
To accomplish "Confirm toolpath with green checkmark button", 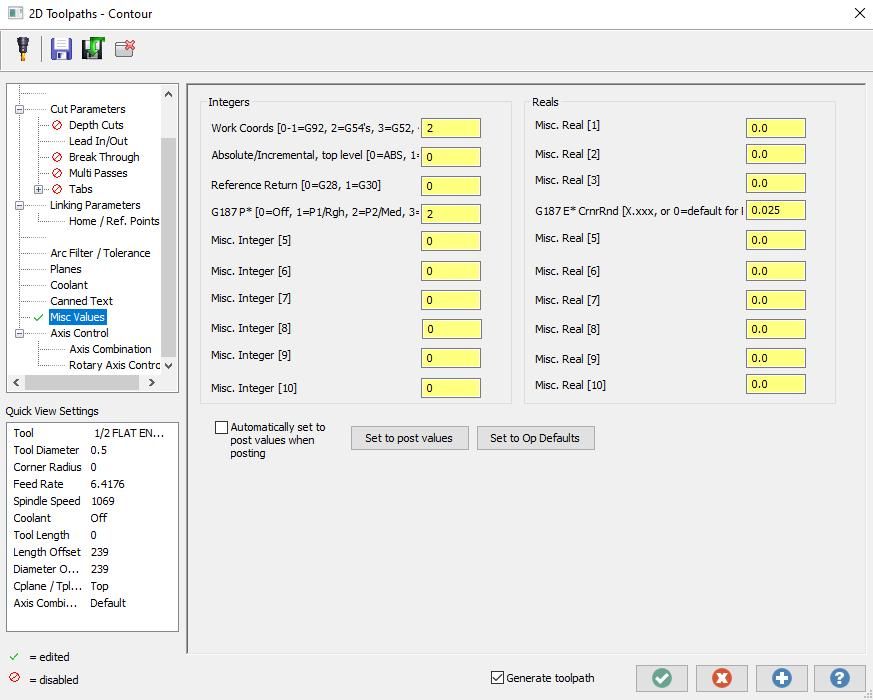I will 662,678.
